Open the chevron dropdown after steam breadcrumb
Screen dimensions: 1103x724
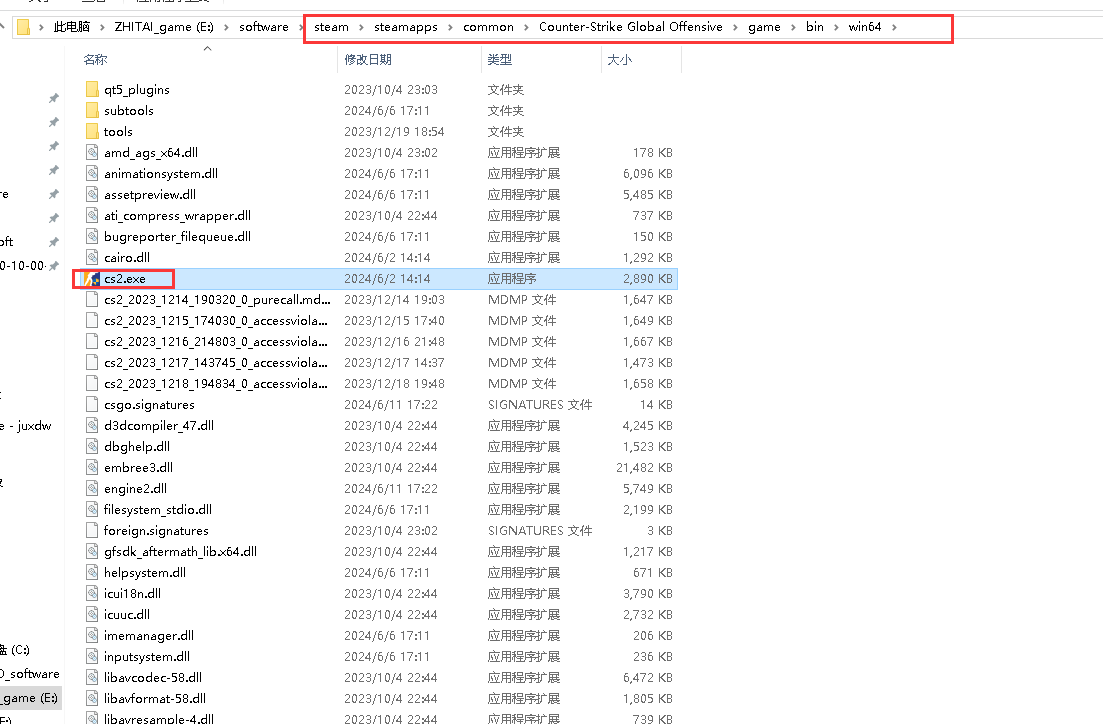coord(362,27)
